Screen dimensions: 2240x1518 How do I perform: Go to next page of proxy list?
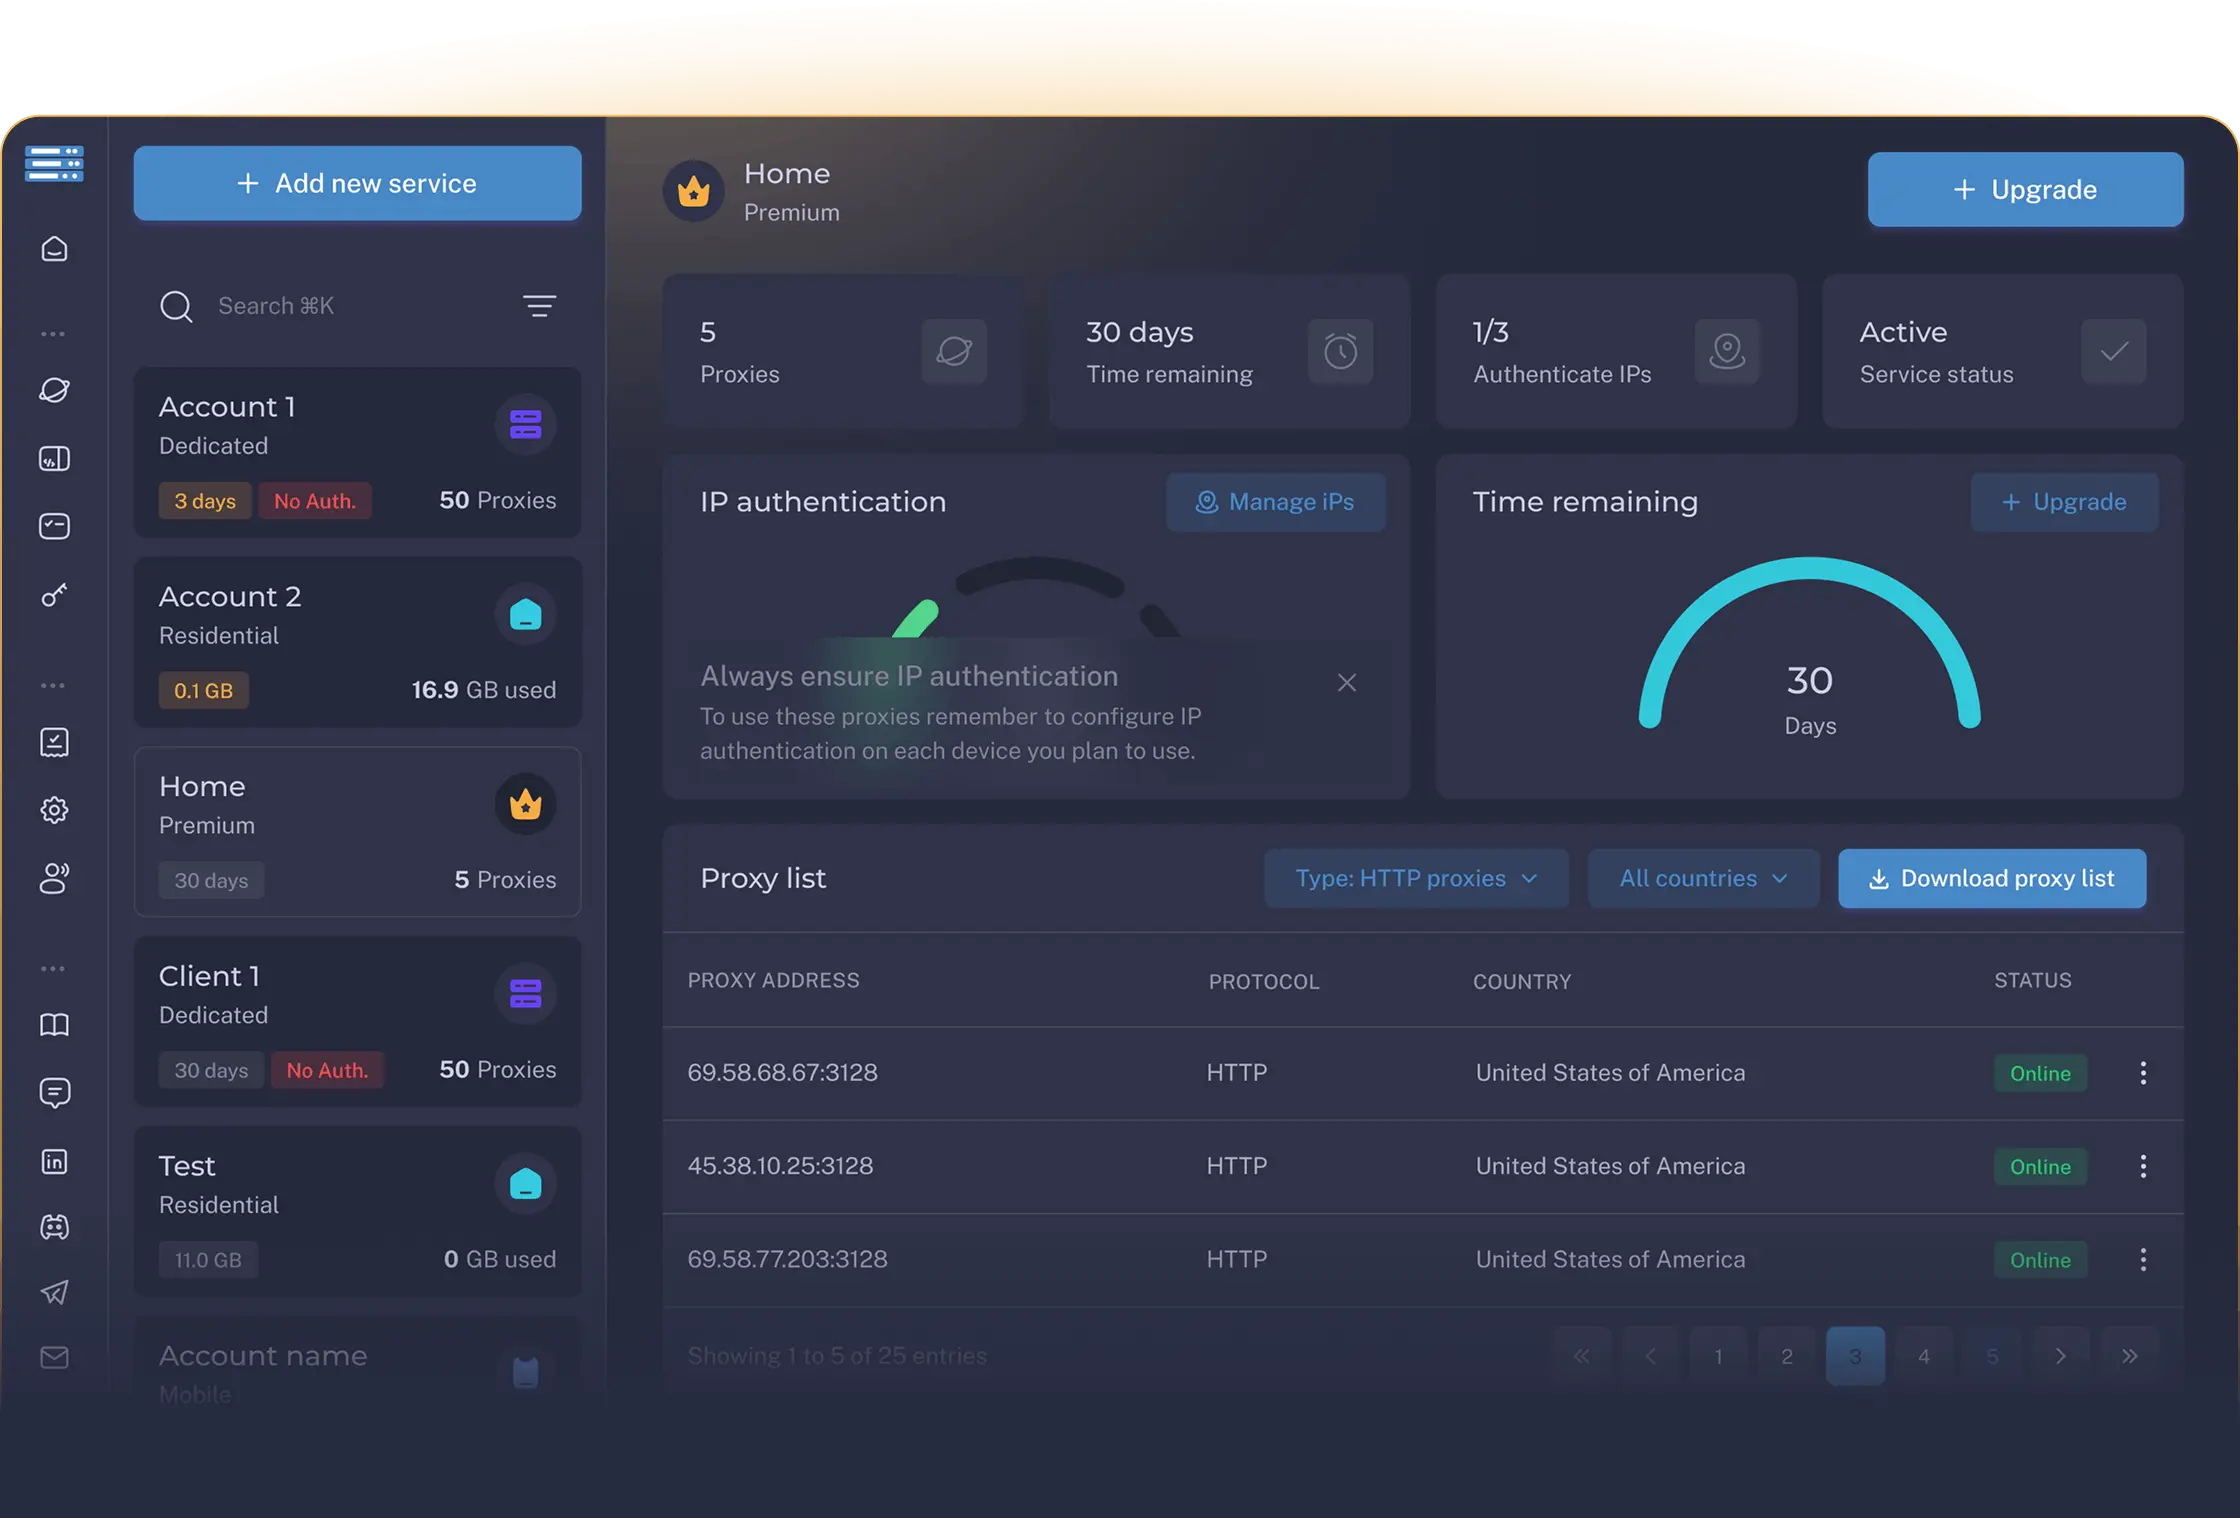pyautogui.click(x=2061, y=1356)
